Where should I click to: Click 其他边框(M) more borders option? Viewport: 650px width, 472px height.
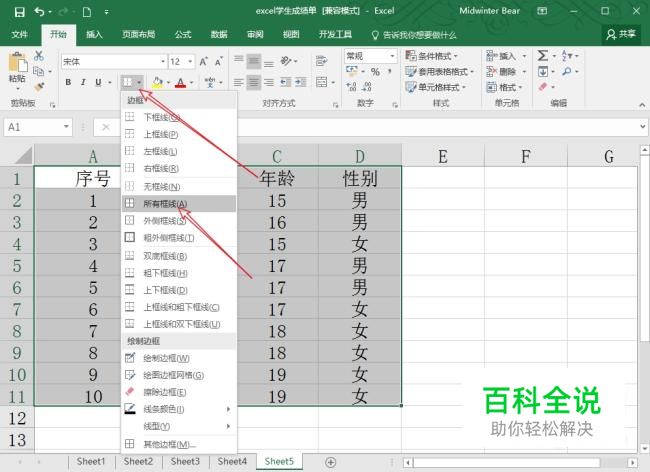(179, 444)
